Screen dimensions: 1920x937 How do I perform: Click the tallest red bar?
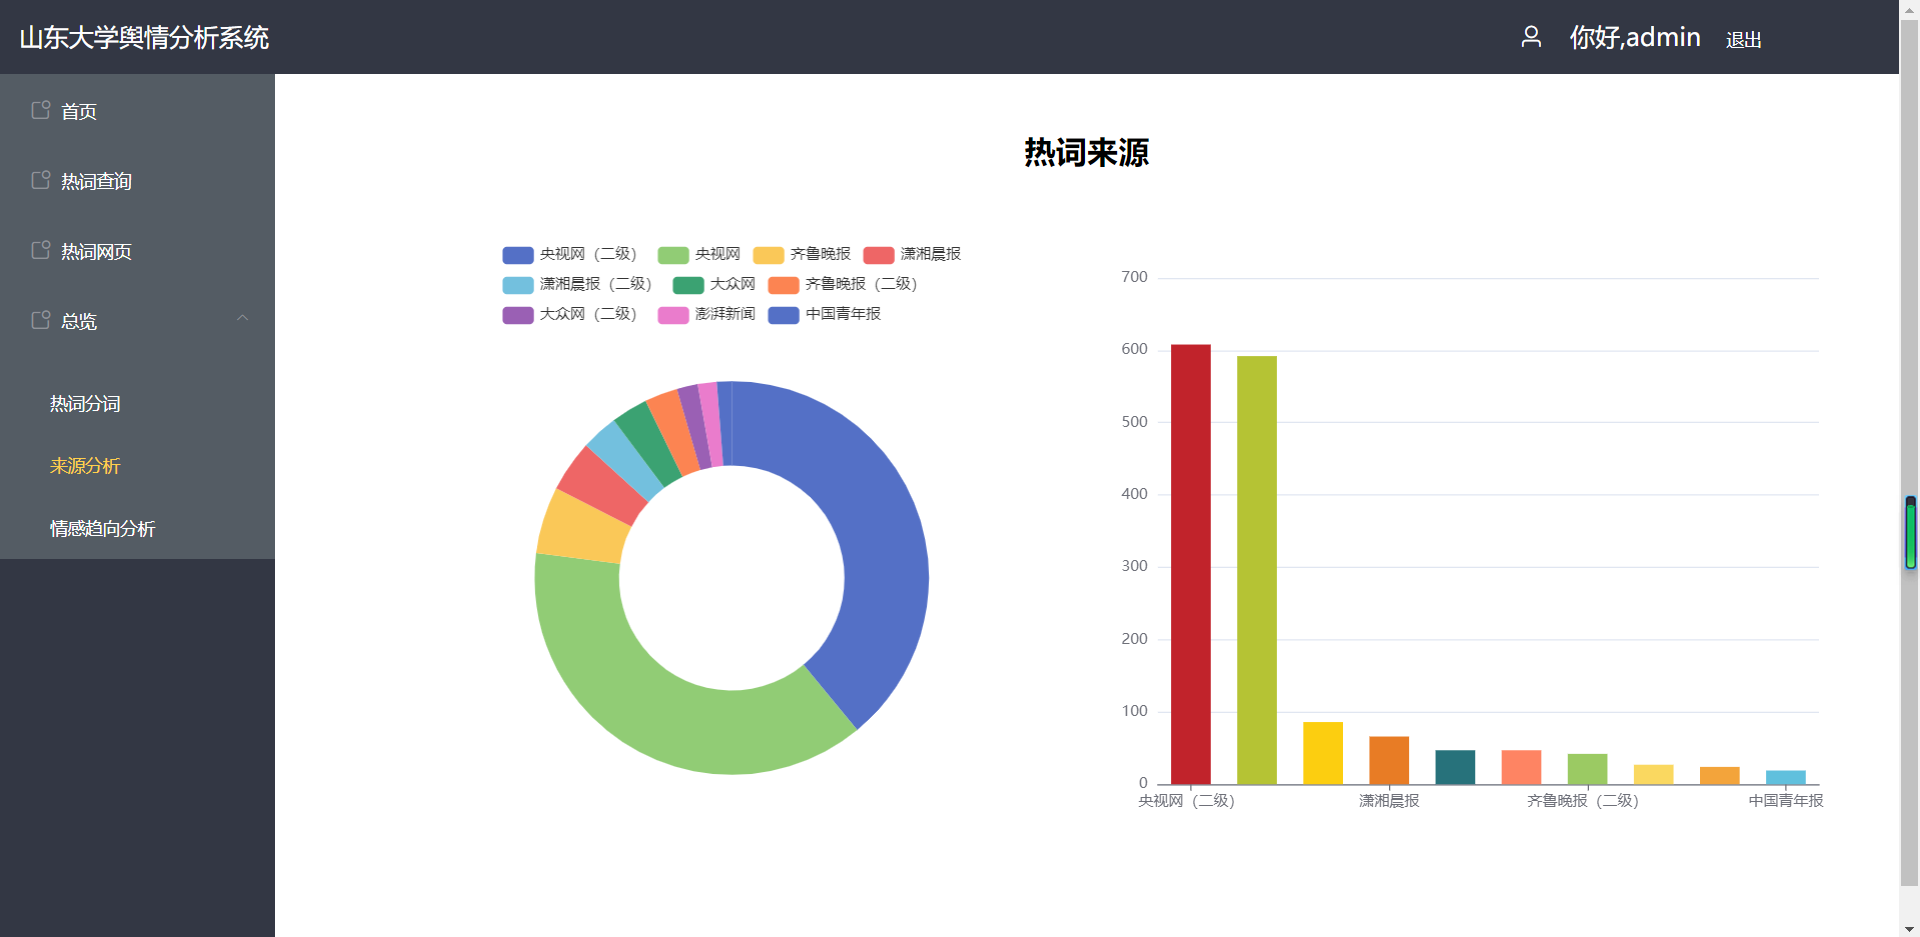point(1190,564)
